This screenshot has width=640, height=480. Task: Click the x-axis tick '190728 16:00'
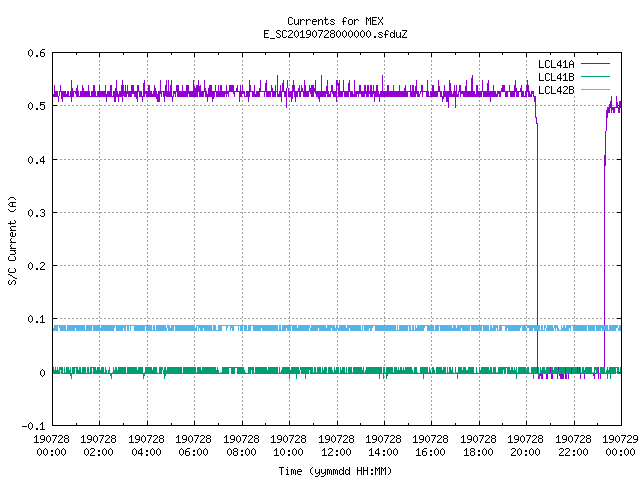(431, 446)
